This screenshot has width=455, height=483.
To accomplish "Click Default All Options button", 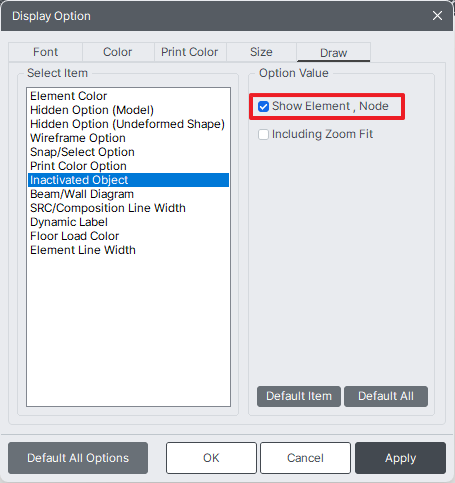I will [x=78, y=458].
